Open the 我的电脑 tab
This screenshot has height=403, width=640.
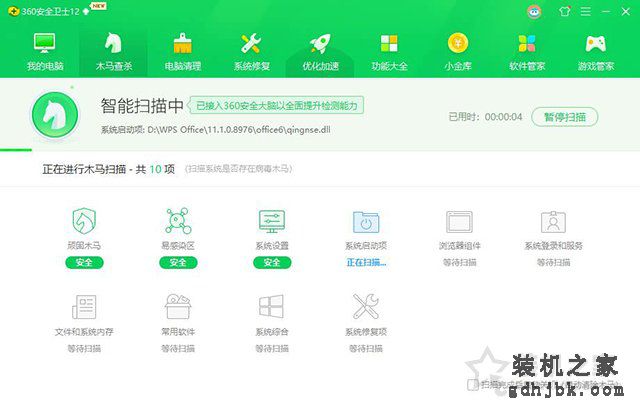(44, 51)
